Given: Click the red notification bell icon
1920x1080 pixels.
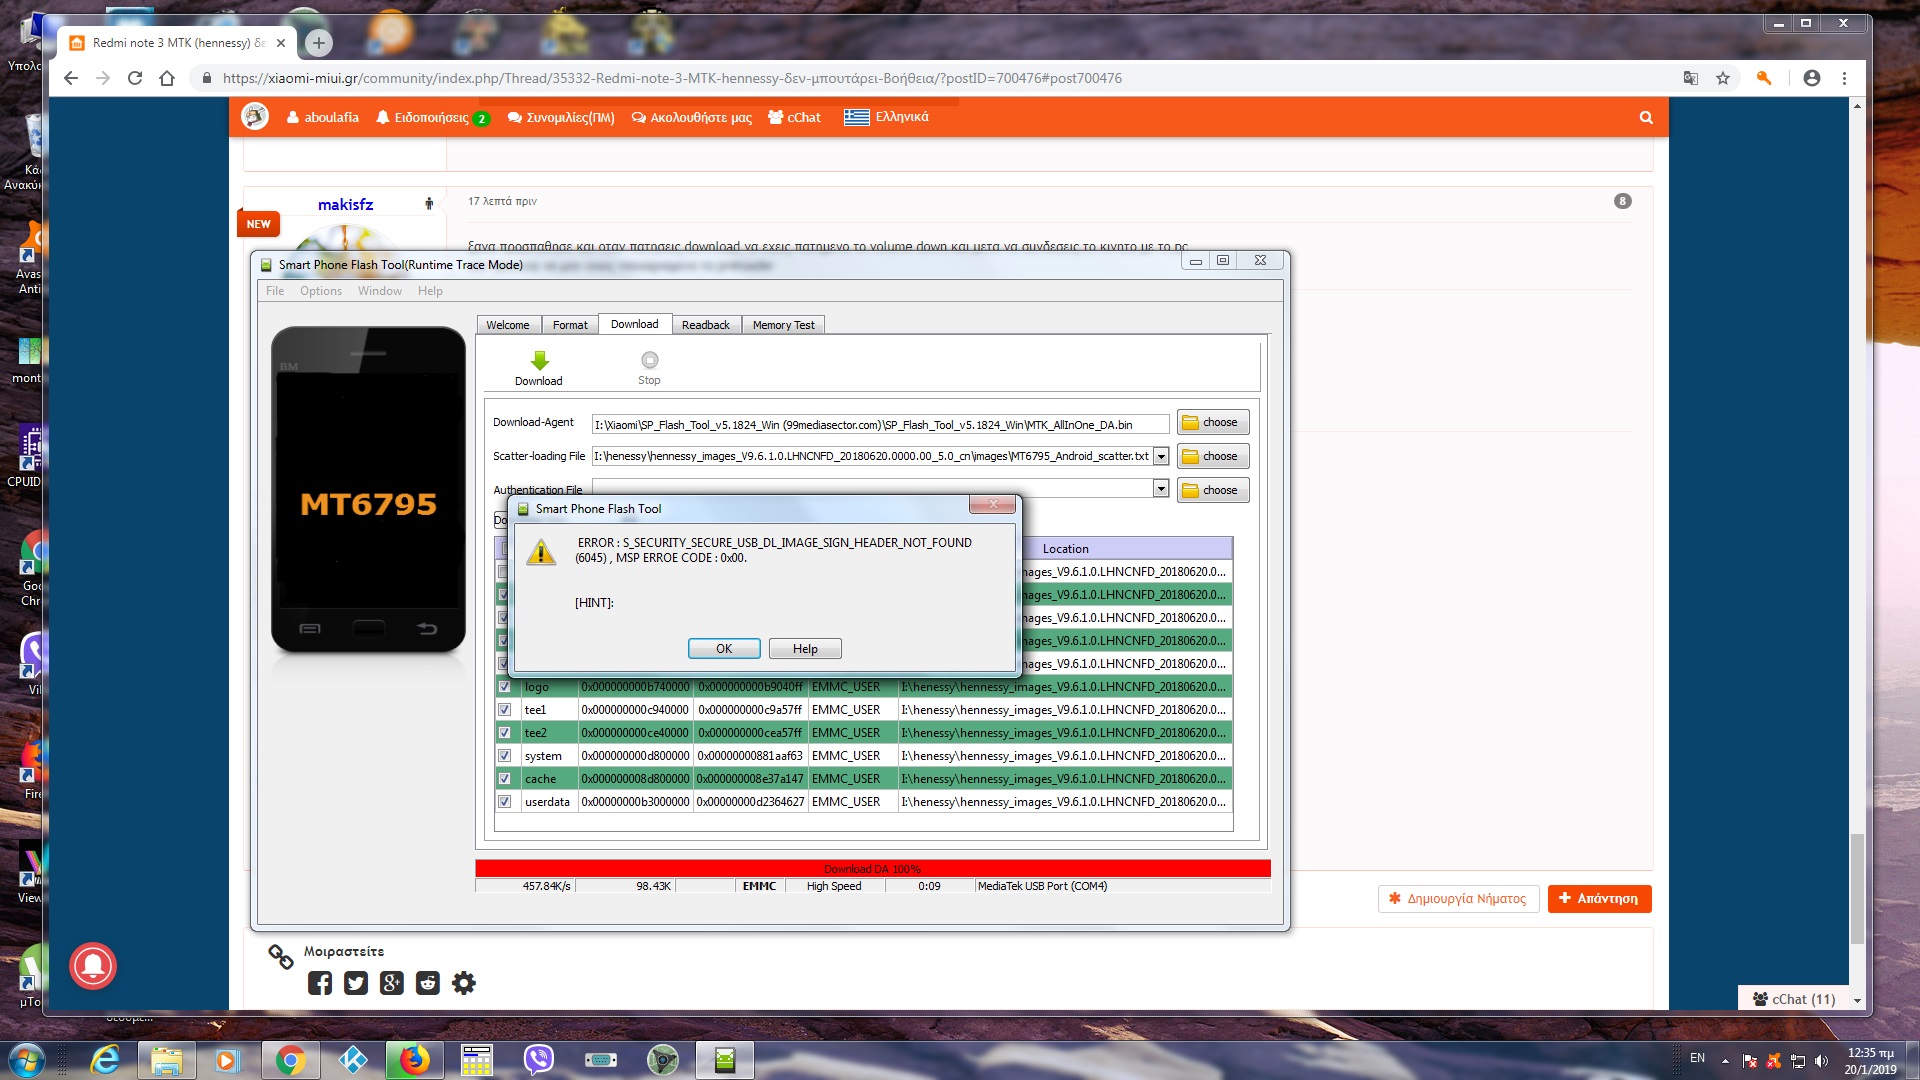Looking at the screenshot, I should [x=93, y=965].
